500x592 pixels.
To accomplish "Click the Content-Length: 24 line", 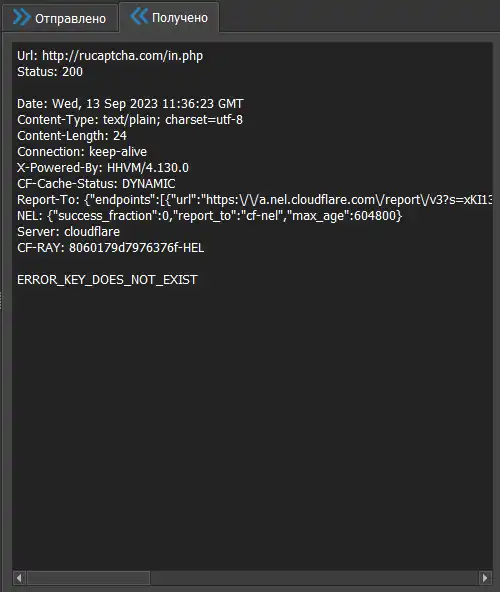I will click(72, 136).
